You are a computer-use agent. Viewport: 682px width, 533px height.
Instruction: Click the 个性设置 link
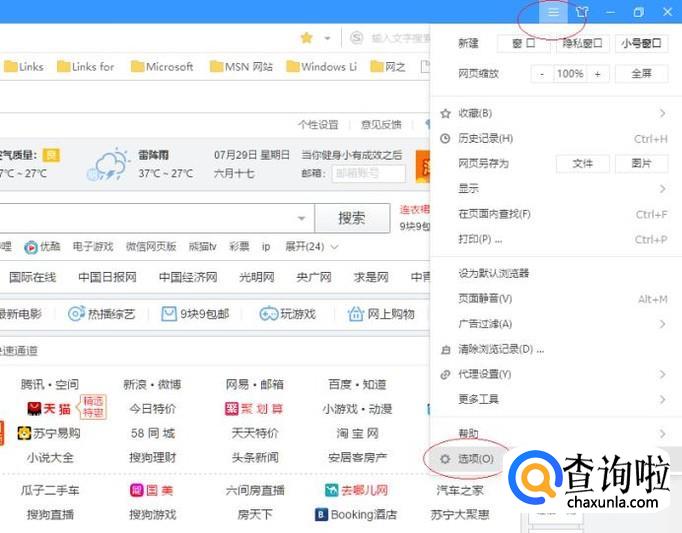[x=318, y=125]
